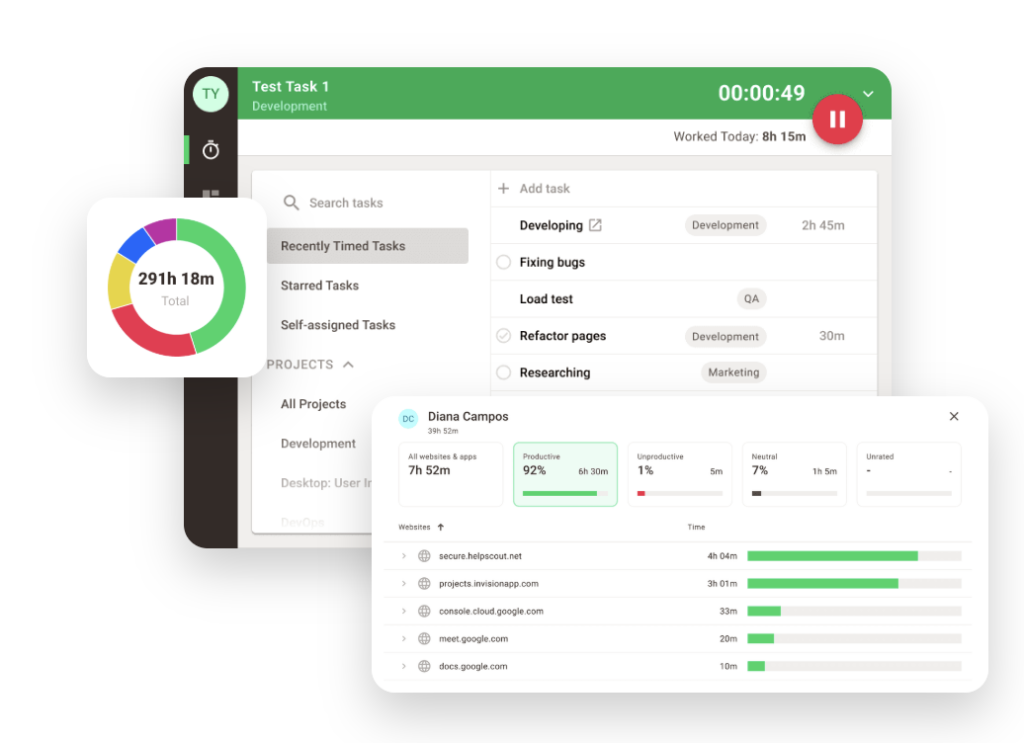This screenshot has height=743, width=1024.
Task: Click globe icon for meet.google.com
Action: [x=424, y=639]
